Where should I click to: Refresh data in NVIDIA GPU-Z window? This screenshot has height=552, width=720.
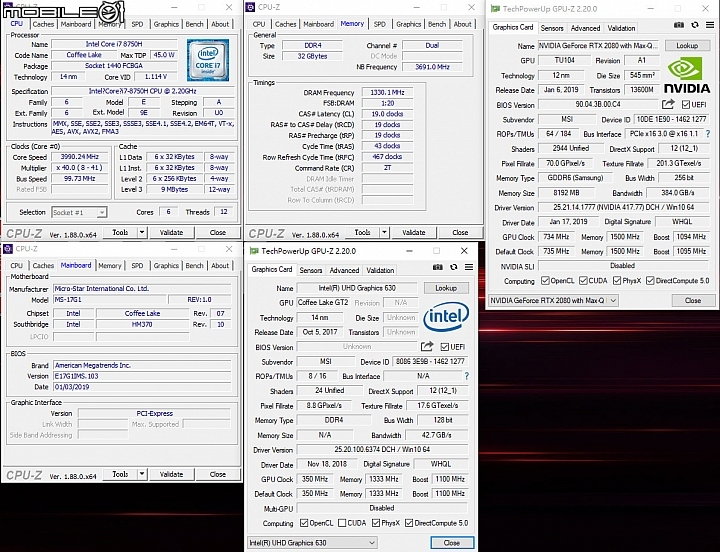[x=695, y=25]
